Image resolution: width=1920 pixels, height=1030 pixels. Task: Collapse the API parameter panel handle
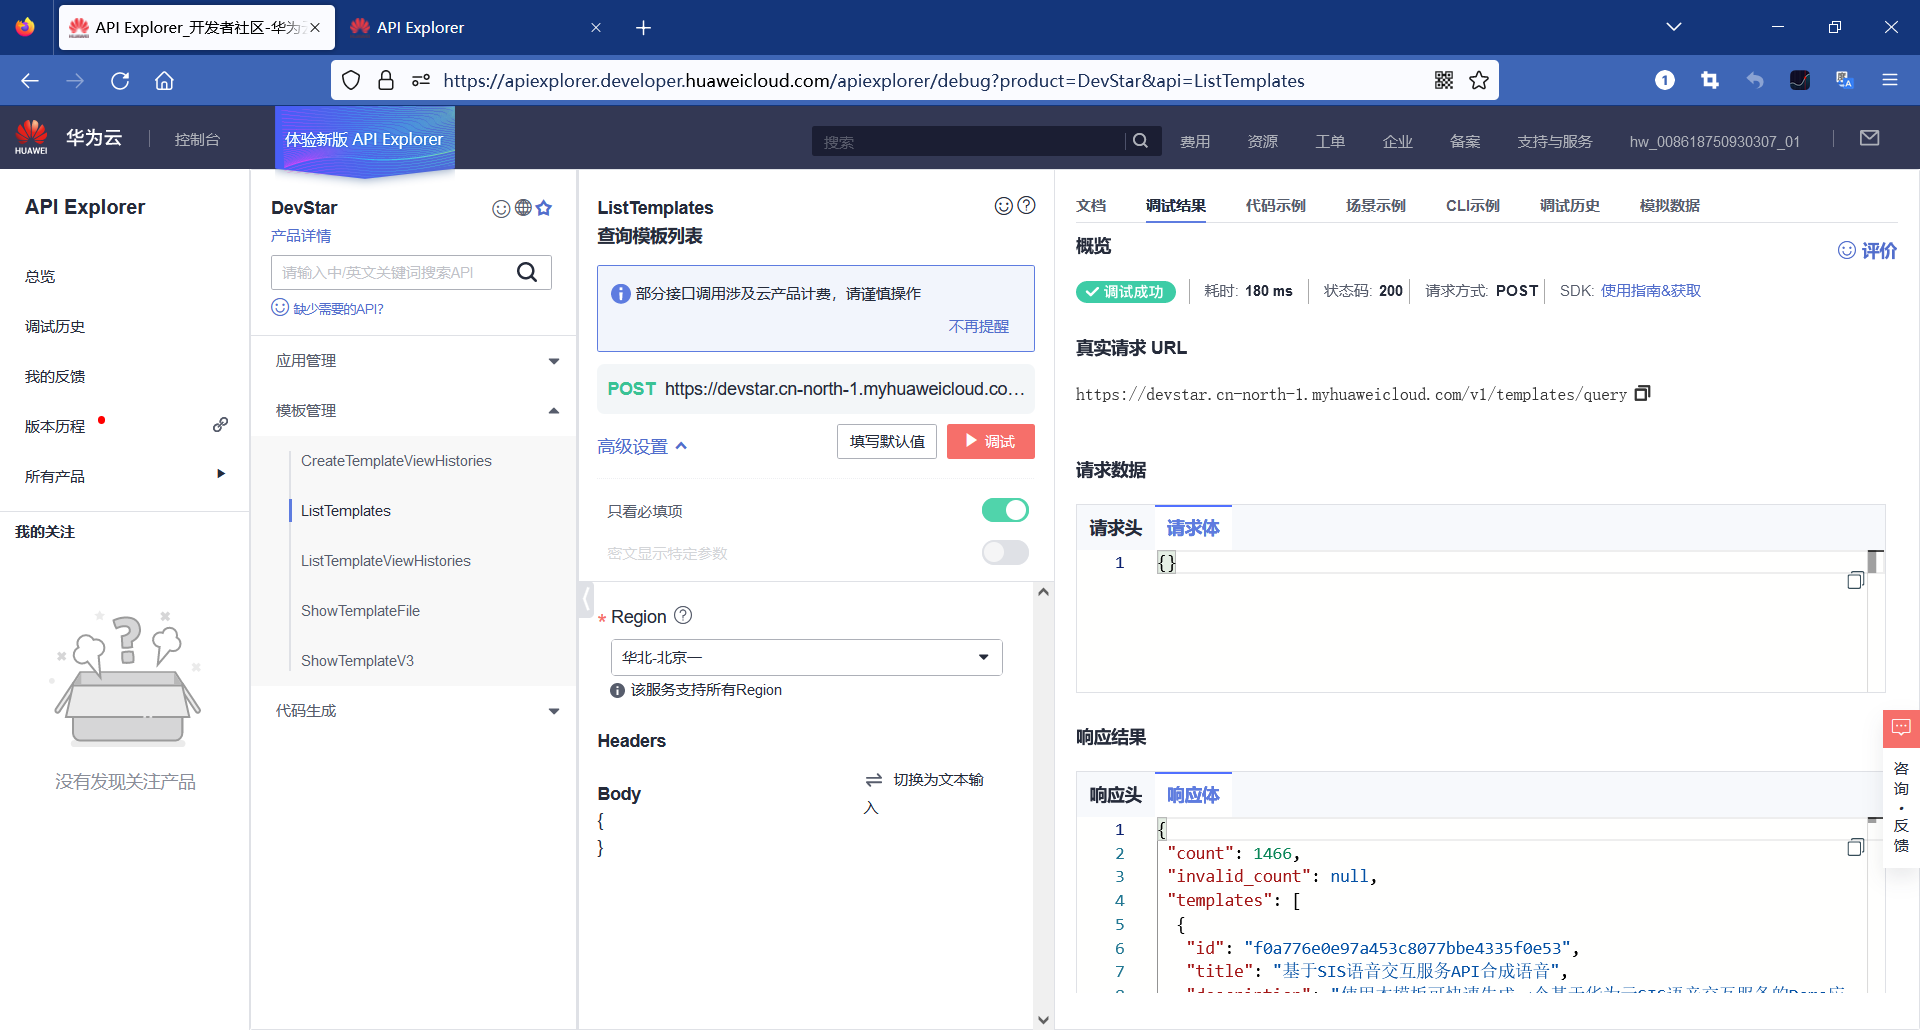[586, 600]
